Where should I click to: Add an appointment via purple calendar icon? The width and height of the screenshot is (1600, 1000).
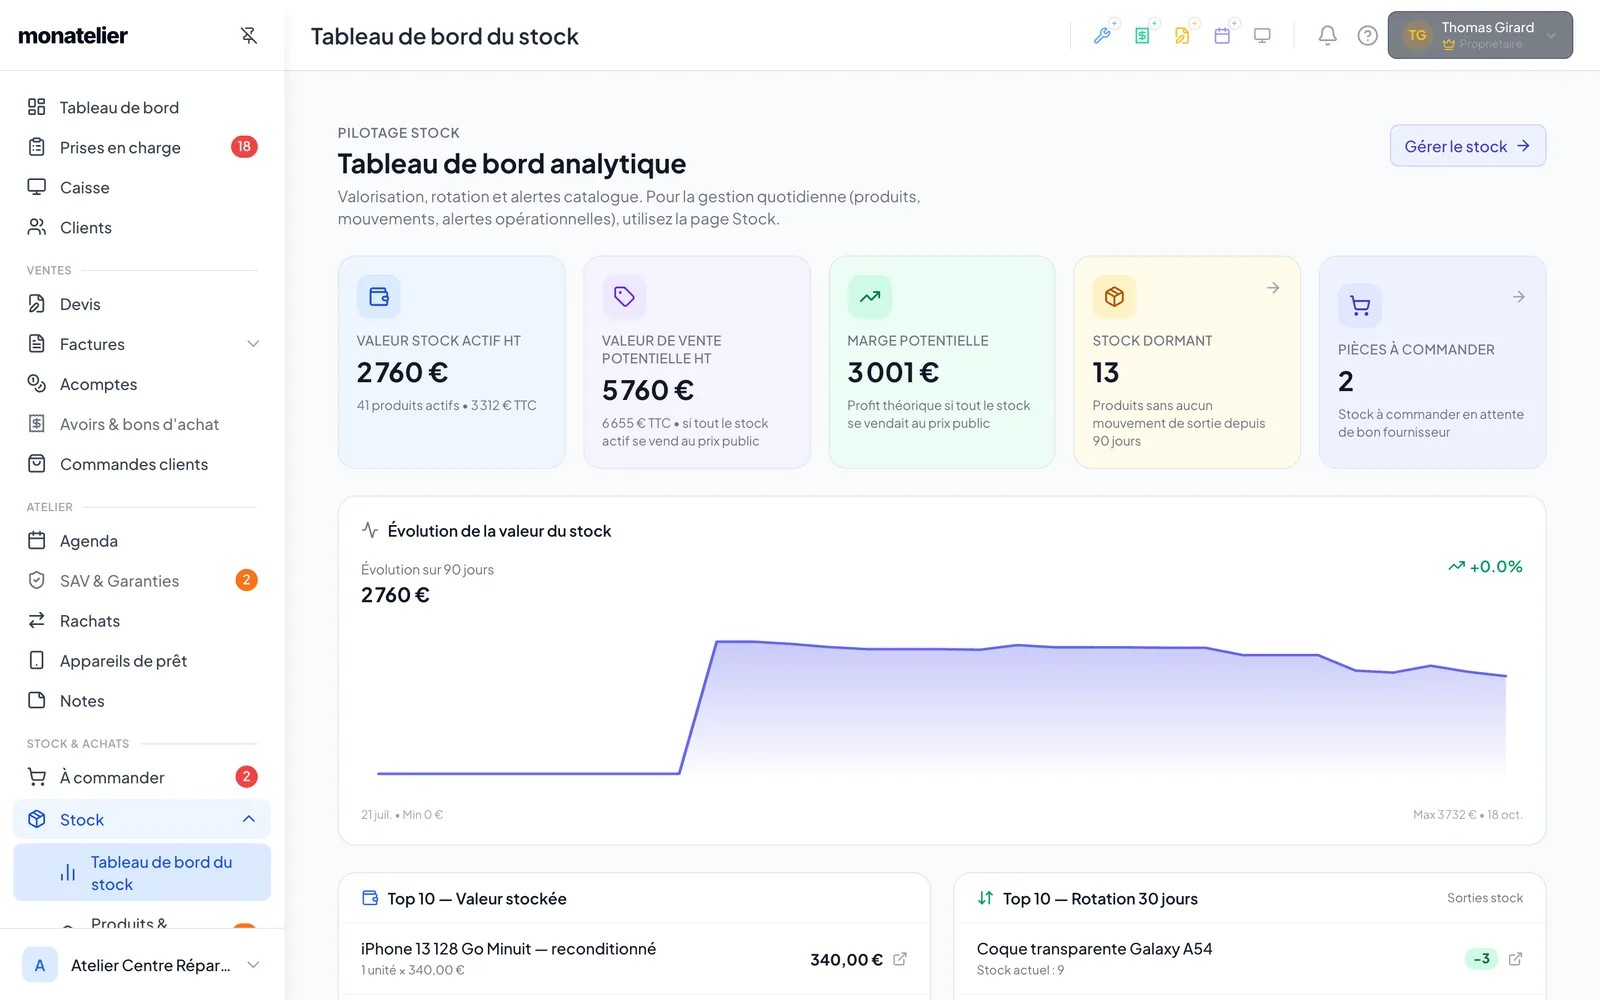[x=1222, y=36]
